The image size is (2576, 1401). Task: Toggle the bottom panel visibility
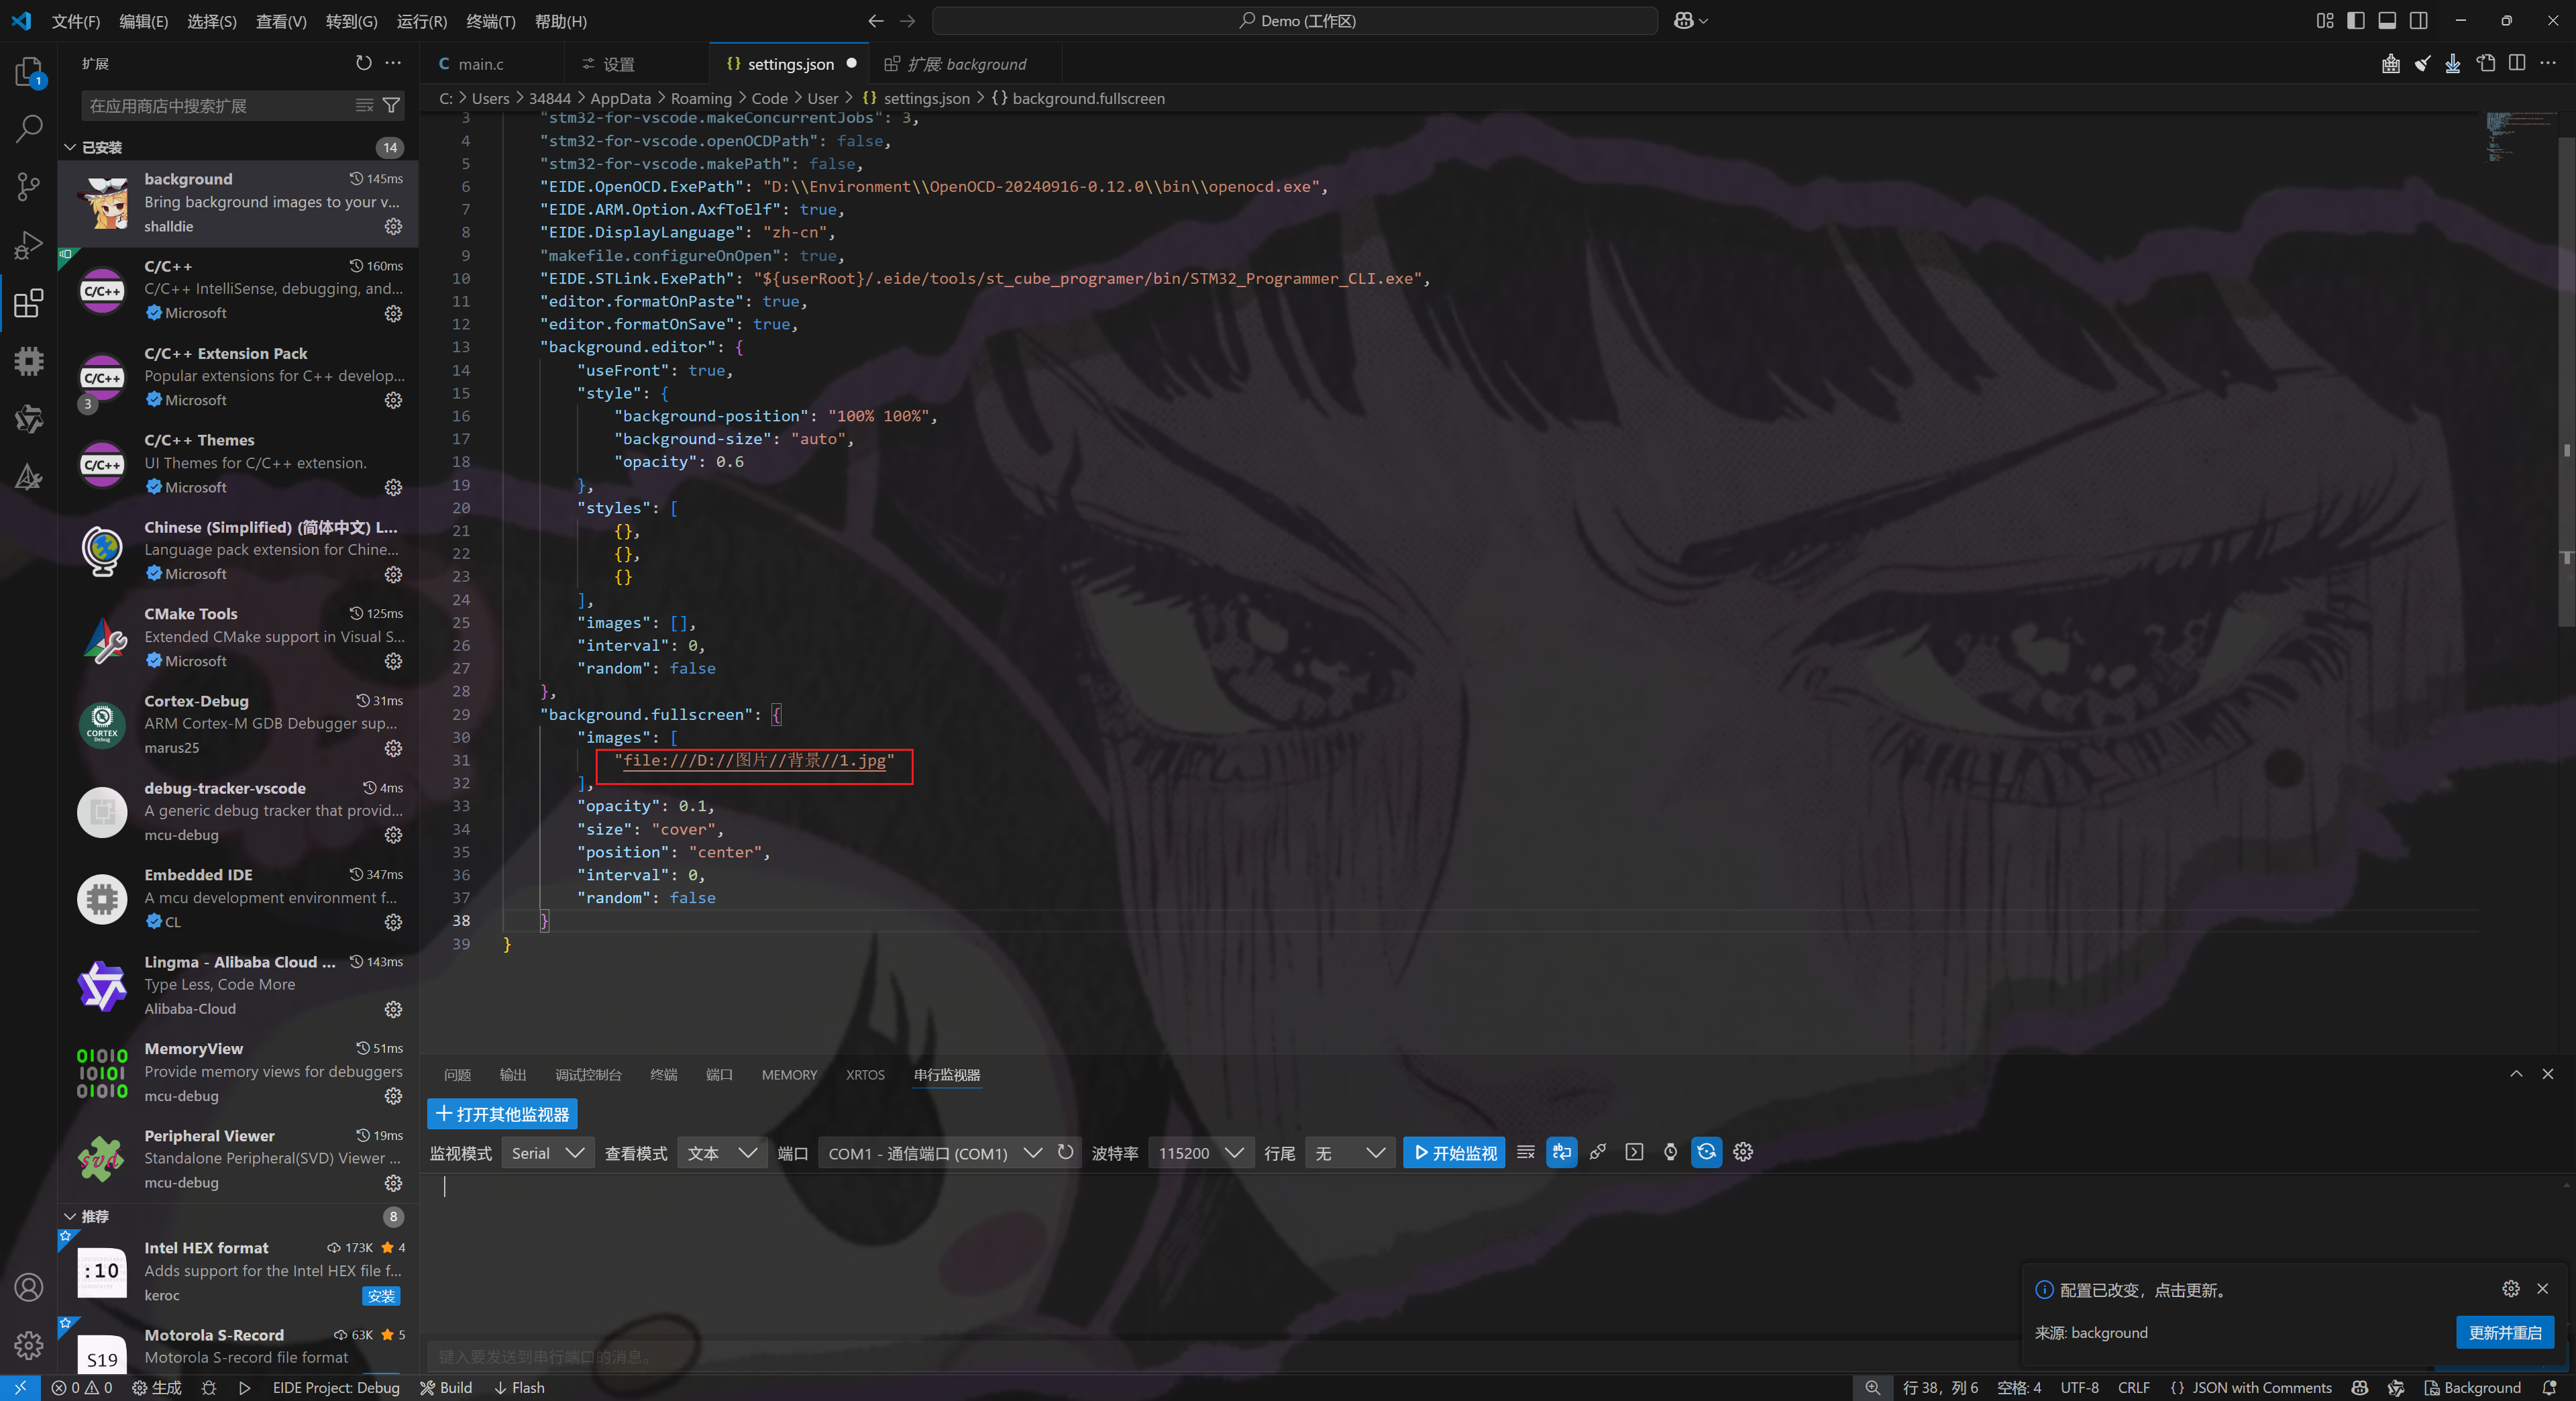point(2386,20)
